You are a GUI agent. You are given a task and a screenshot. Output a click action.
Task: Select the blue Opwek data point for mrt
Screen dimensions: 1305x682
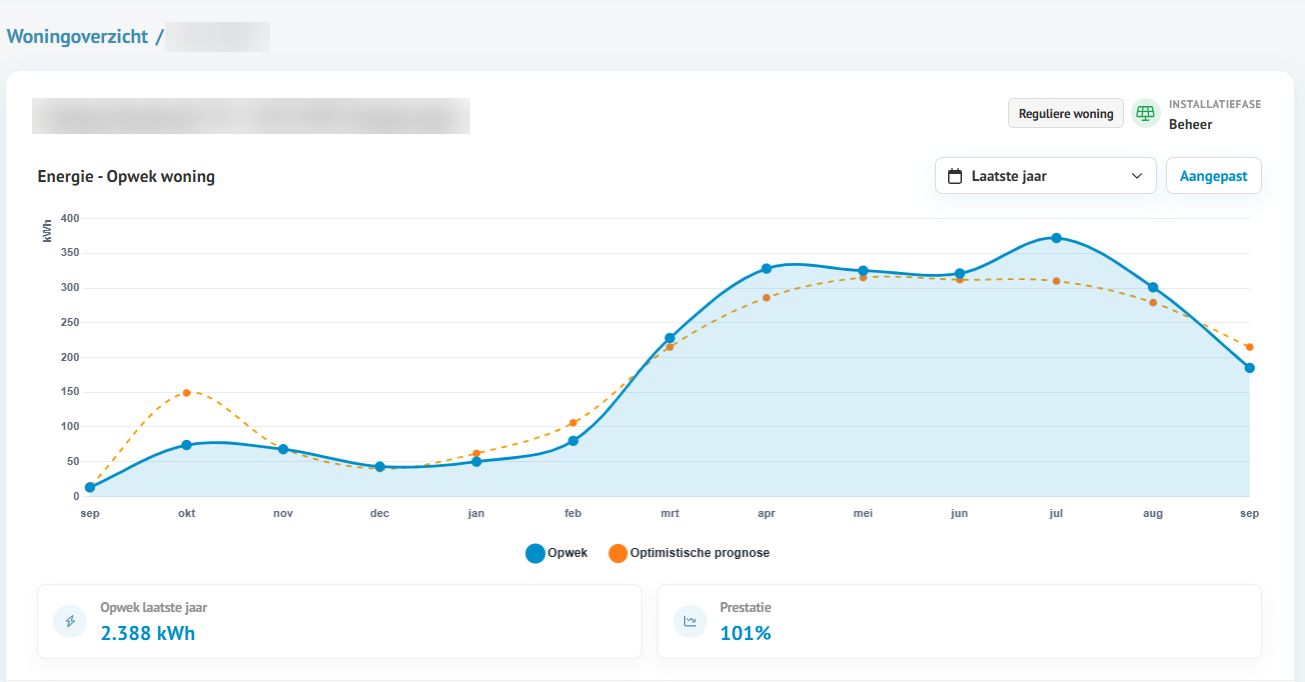point(670,338)
